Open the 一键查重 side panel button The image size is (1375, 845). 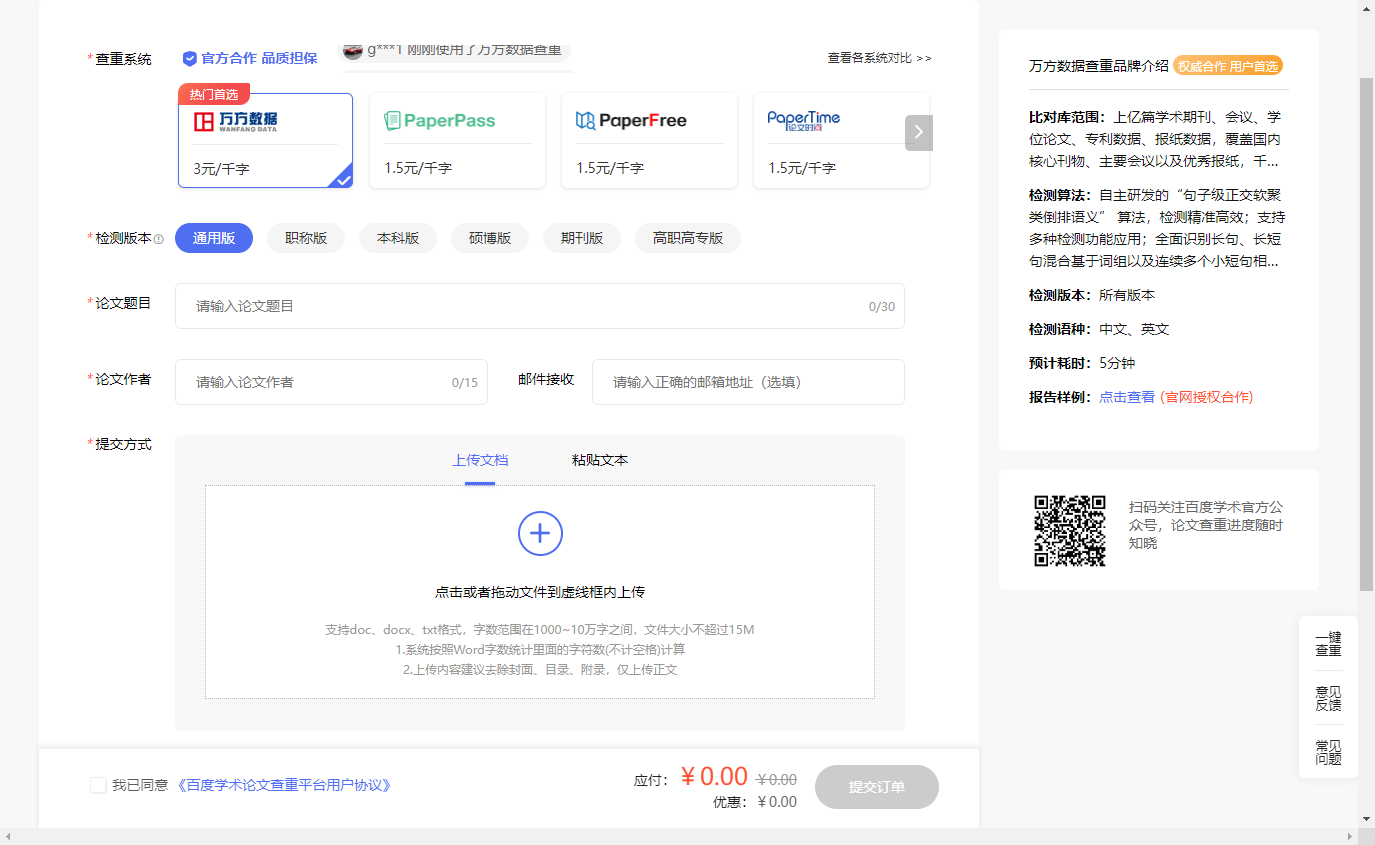coord(1328,645)
